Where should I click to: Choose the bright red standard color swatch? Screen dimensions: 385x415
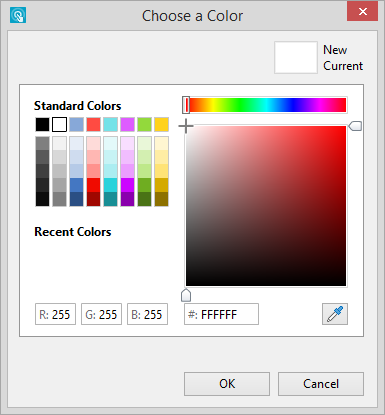[93, 124]
